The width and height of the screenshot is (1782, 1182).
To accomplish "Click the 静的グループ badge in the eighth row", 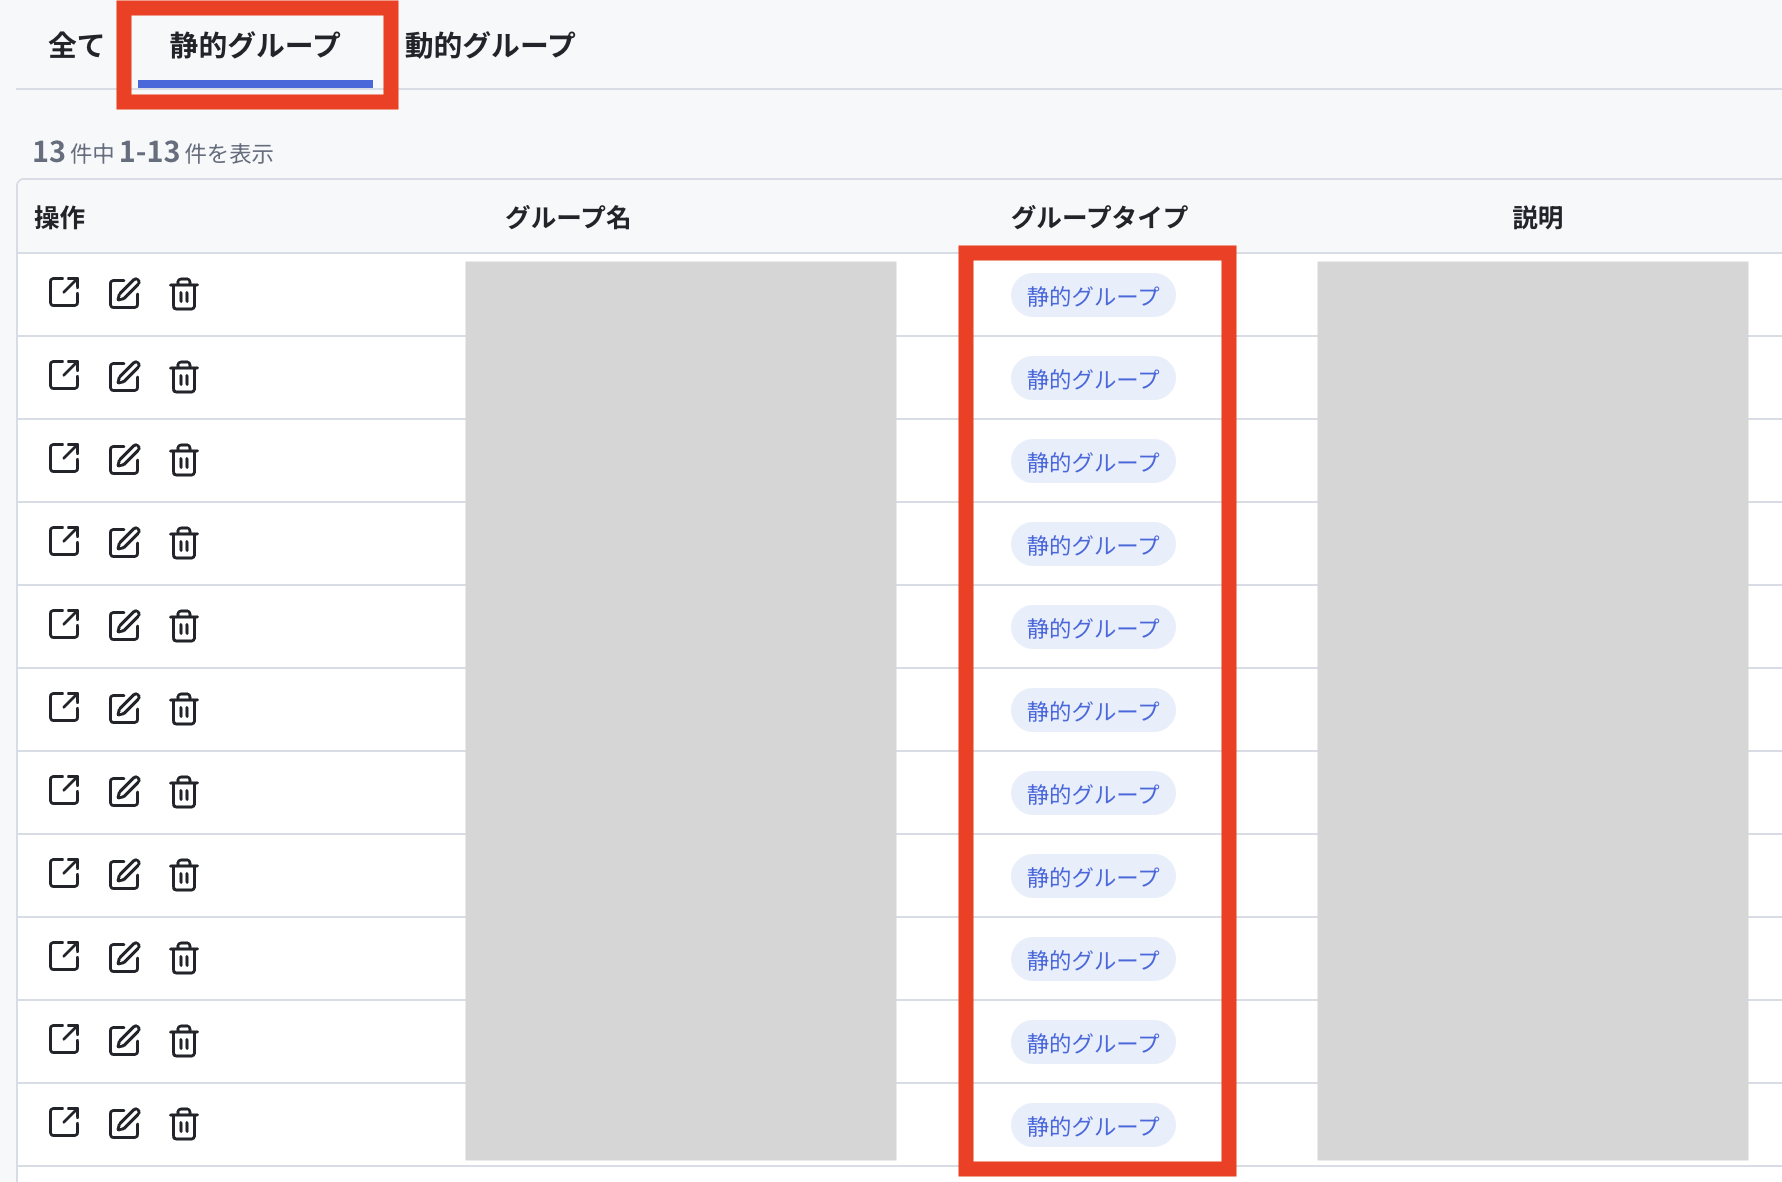I will point(1093,877).
